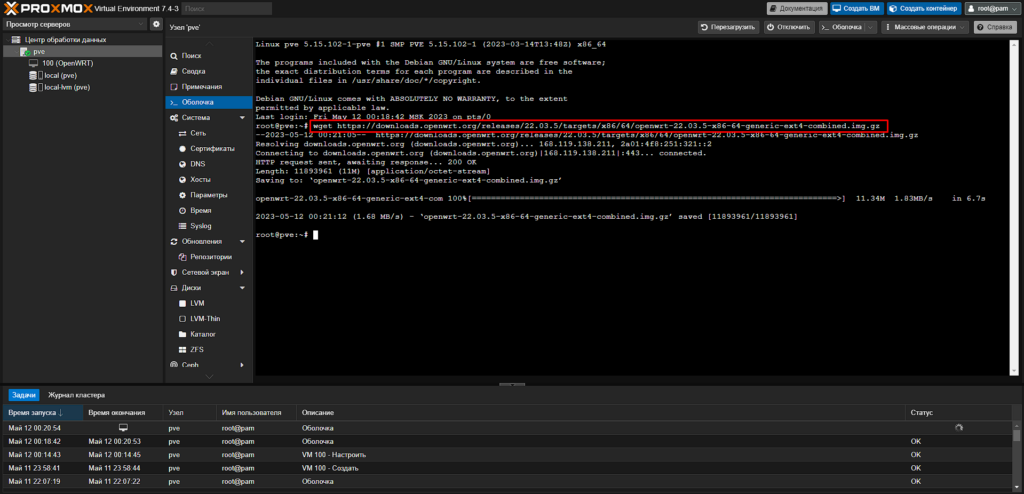The image size is (1024, 494).
Task: Collapse Система section arrow
Action: tap(242, 118)
